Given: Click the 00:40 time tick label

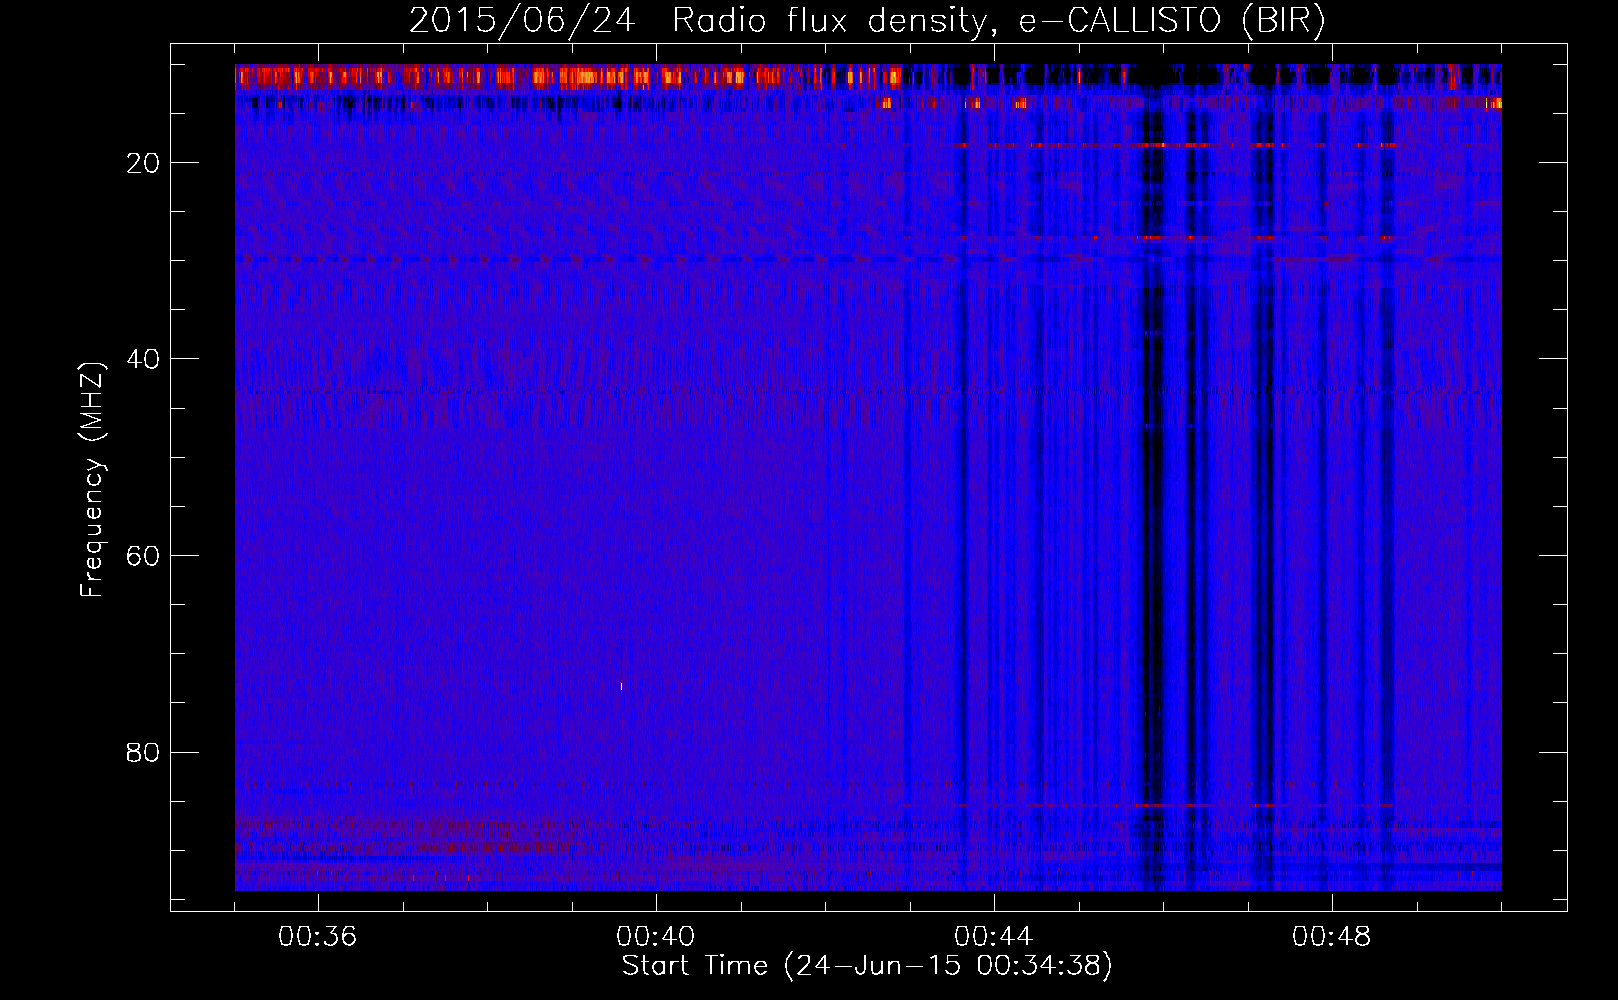Looking at the screenshot, I should (x=656, y=936).
